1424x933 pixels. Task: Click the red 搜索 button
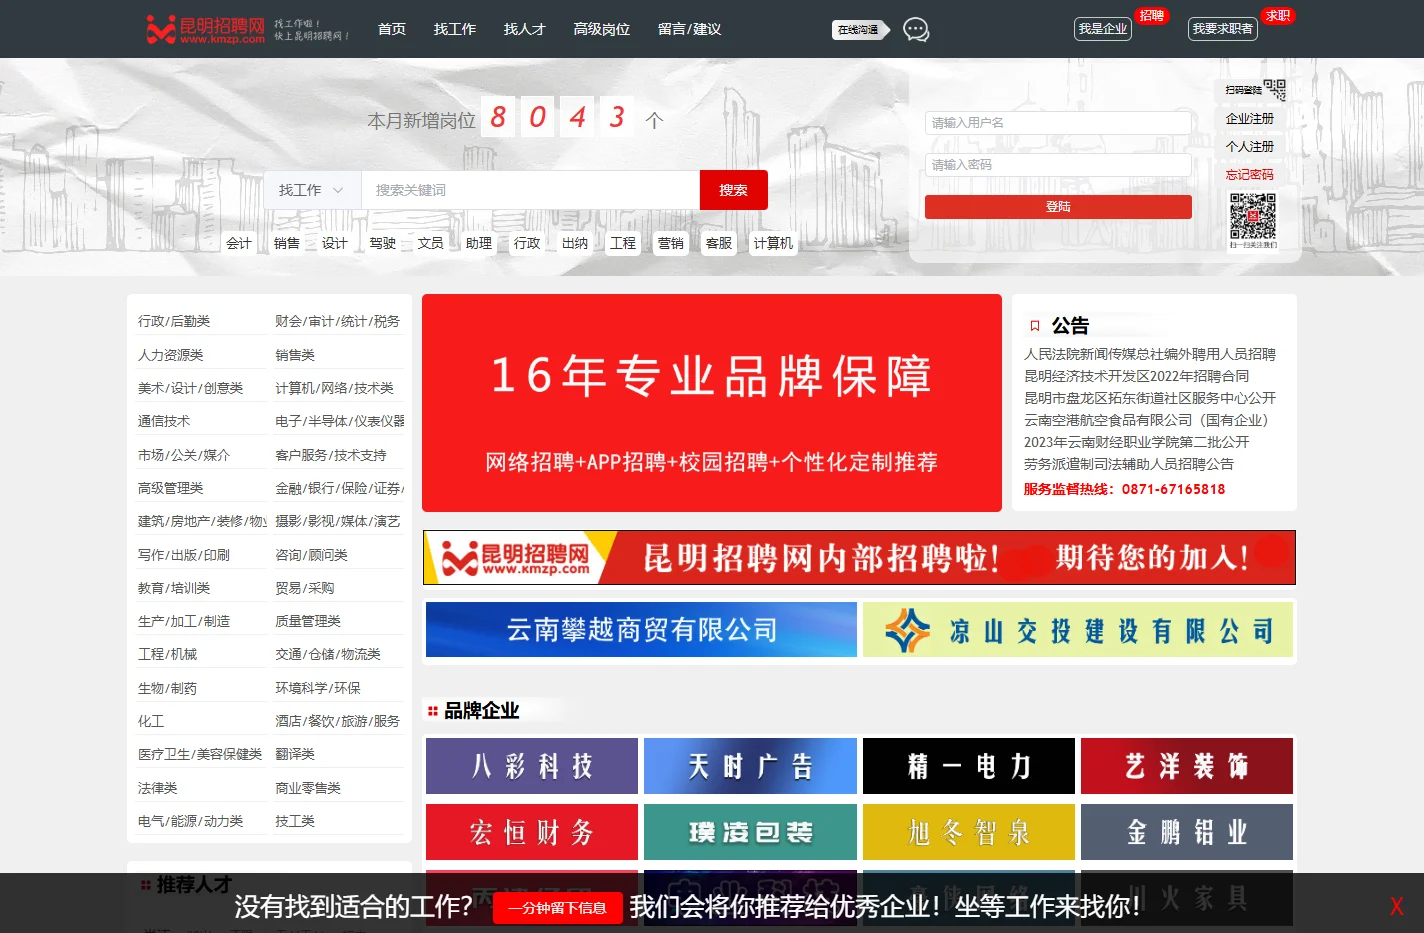click(x=733, y=190)
